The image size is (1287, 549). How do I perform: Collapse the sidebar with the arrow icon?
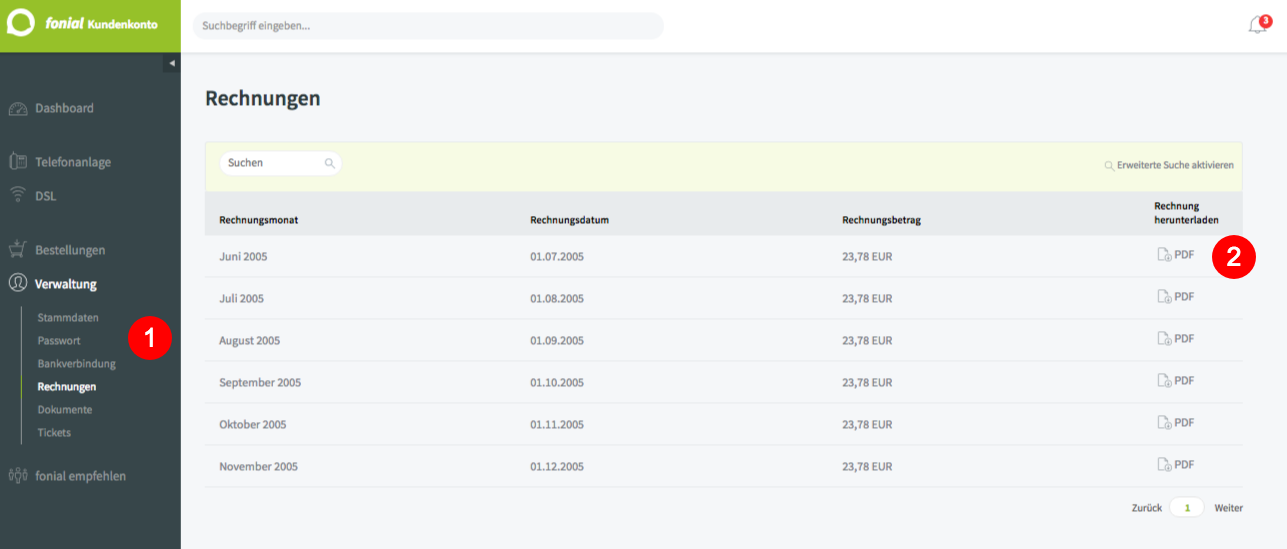(x=171, y=63)
